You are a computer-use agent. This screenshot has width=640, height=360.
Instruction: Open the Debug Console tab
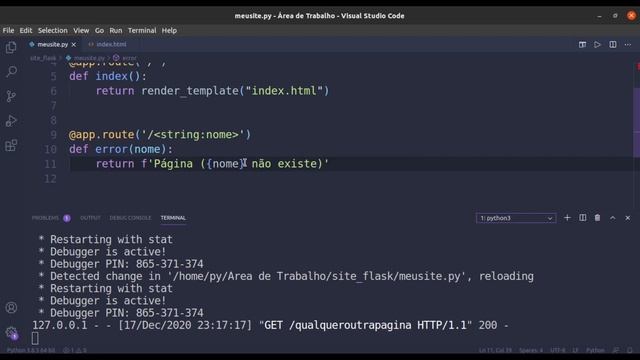[x=130, y=218]
